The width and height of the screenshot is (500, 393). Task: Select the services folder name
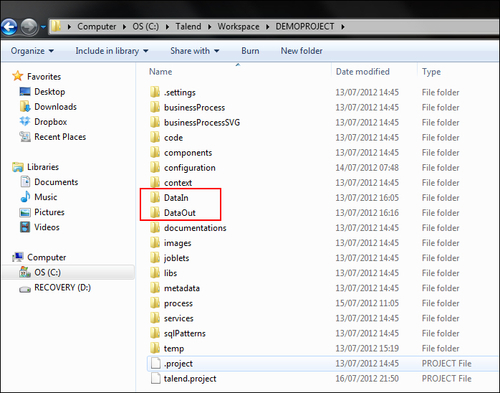tap(178, 318)
